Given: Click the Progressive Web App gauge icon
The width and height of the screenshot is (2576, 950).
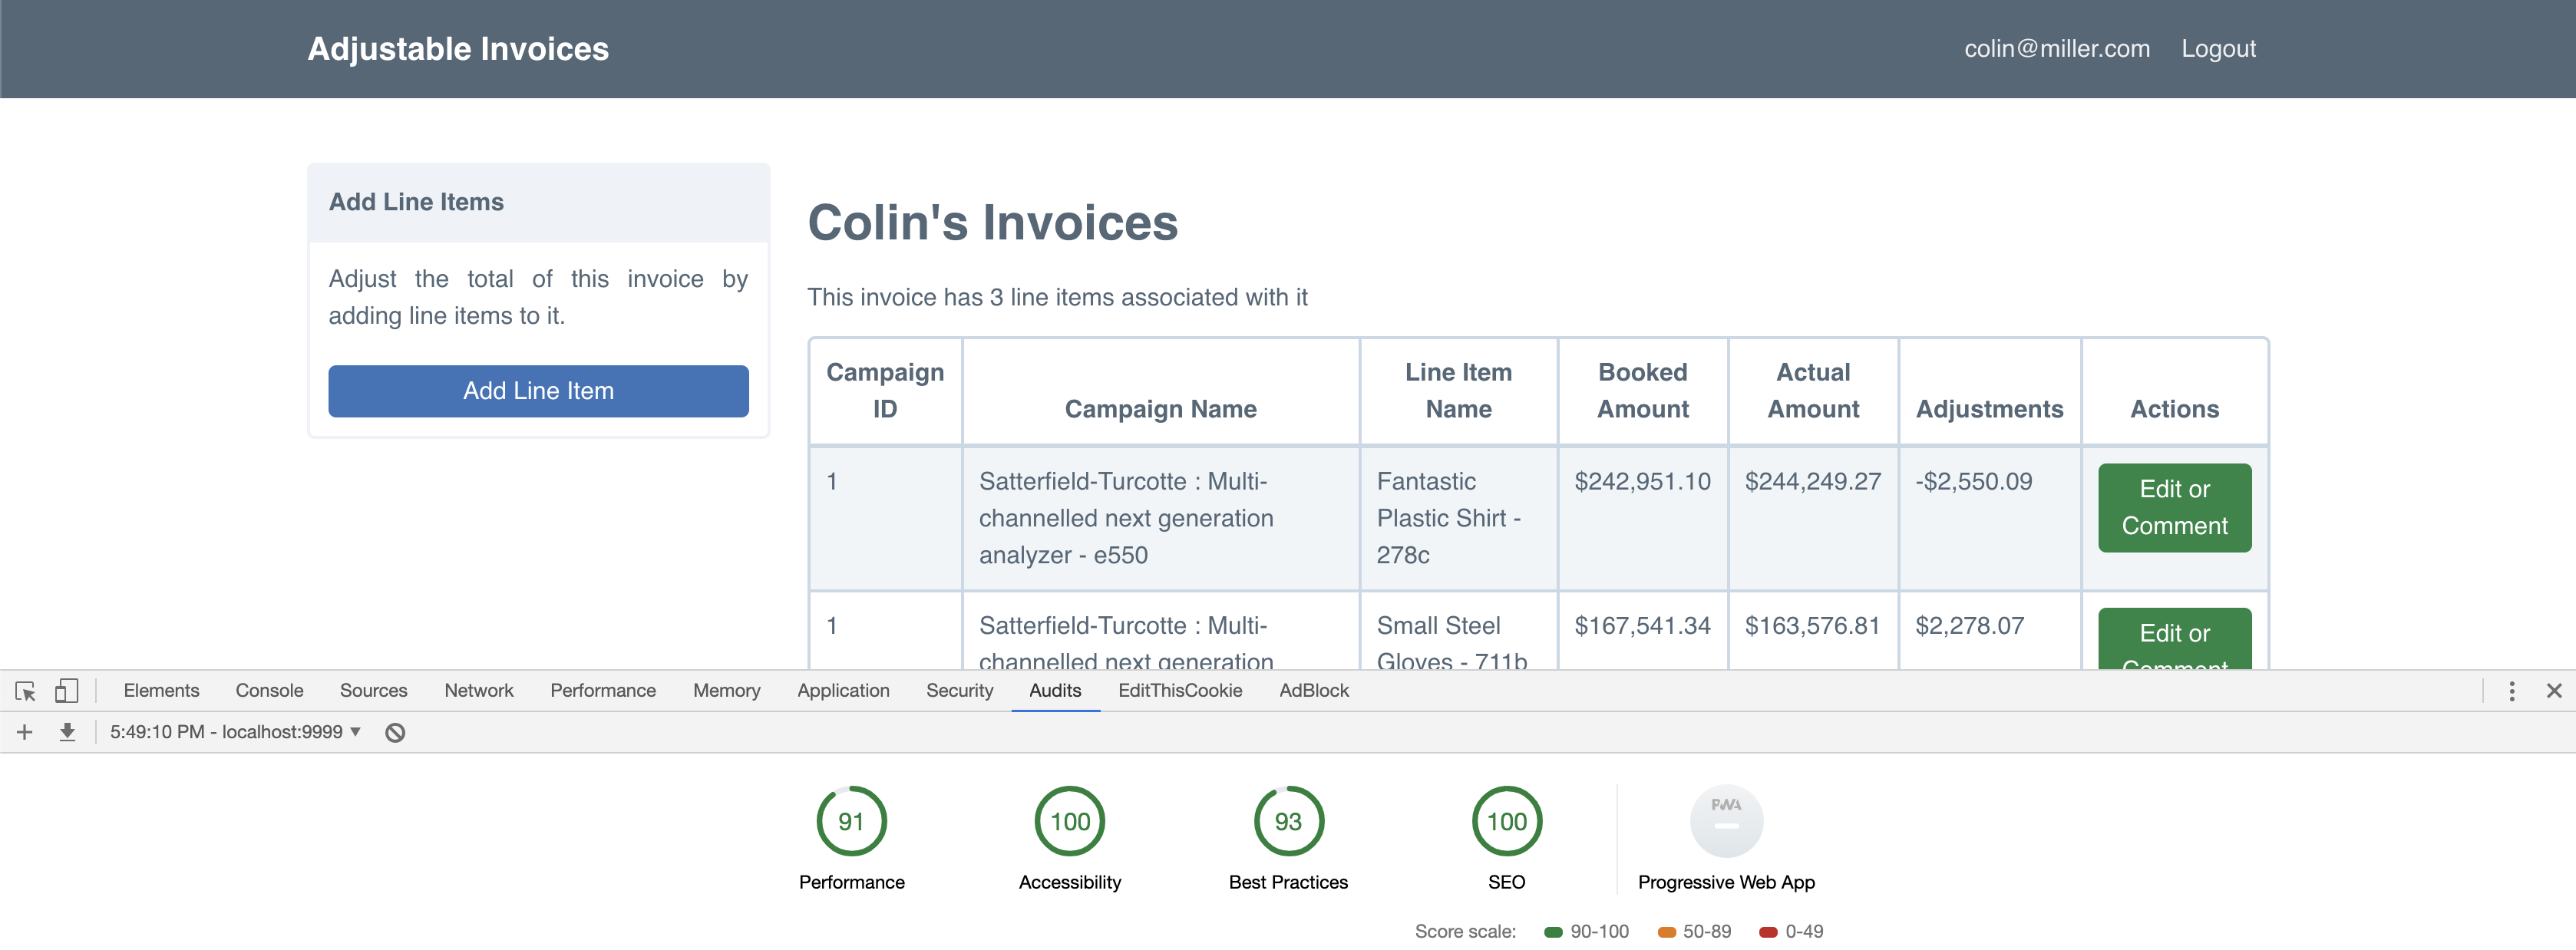Looking at the screenshot, I should (1726, 821).
